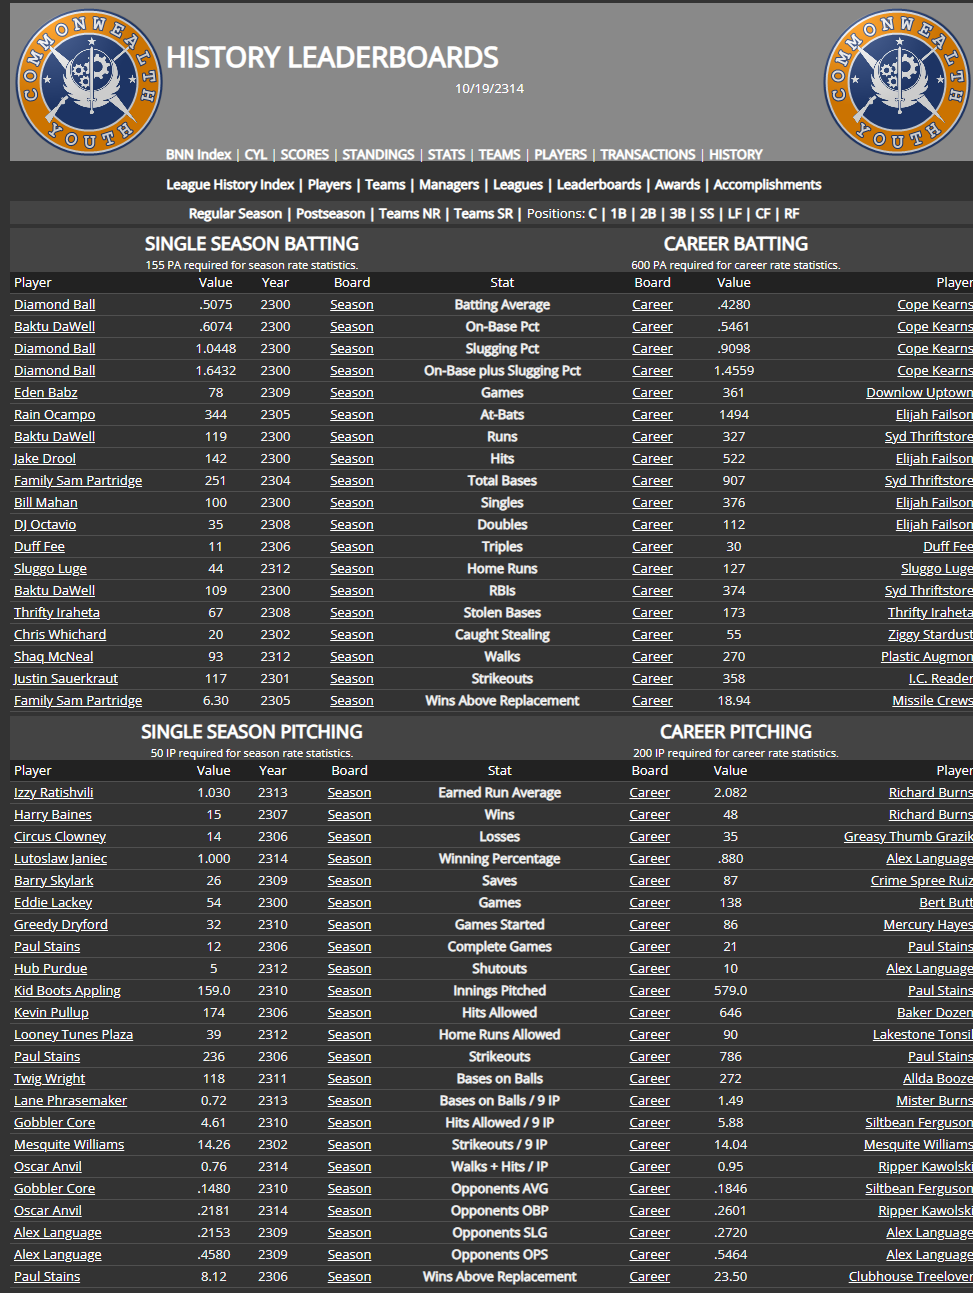The height and width of the screenshot is (1293, 973).
Task: Open the Career board for pitching Strikeouts
Action: [649, 1057]
